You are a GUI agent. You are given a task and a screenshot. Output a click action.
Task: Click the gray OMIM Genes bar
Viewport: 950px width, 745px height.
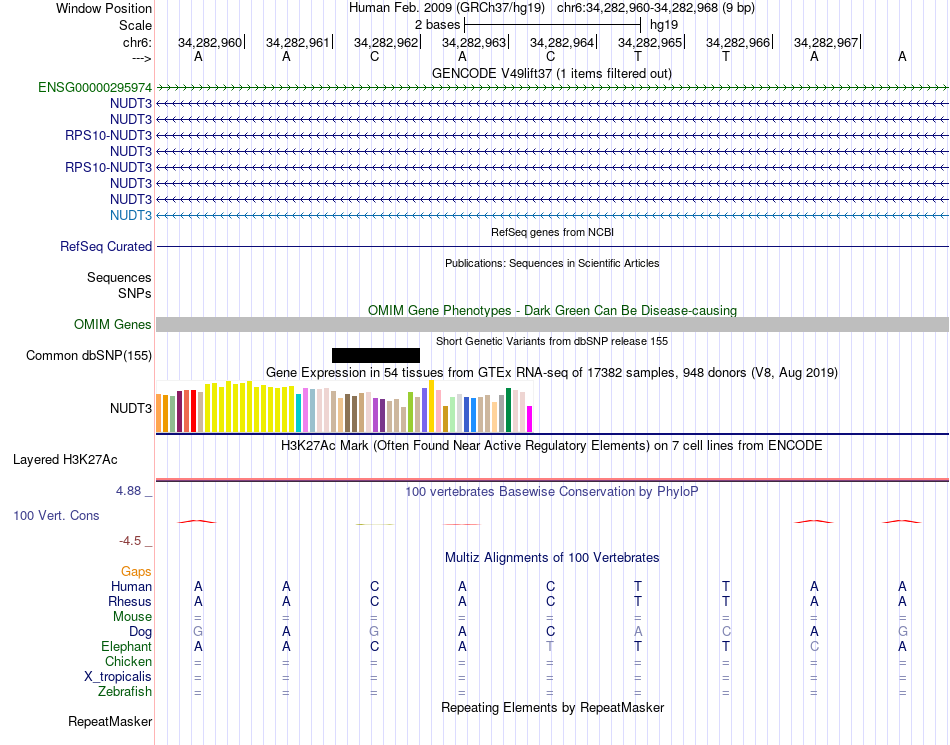(x=552, y=325)
